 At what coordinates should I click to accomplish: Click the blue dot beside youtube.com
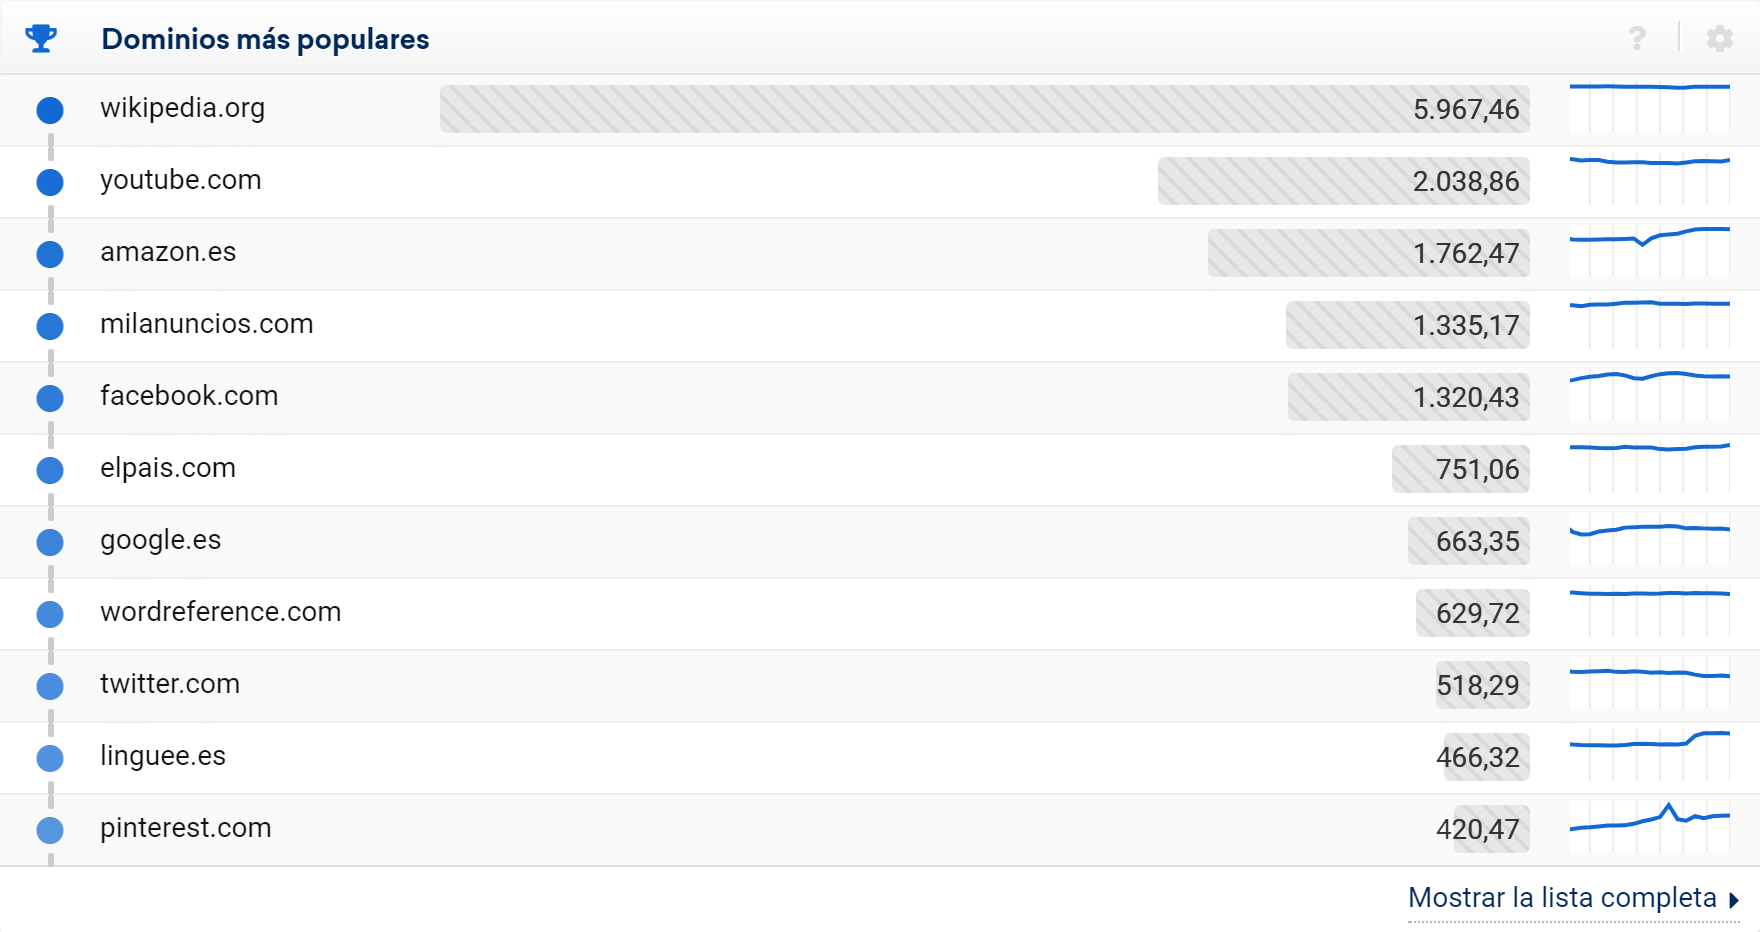[50, 182]
